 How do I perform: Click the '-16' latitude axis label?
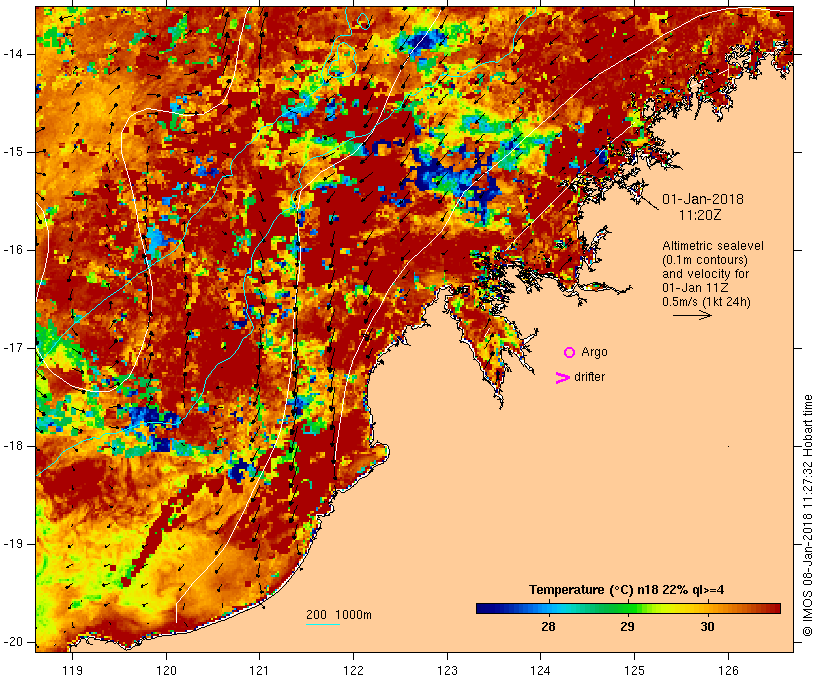pos(13,250)
